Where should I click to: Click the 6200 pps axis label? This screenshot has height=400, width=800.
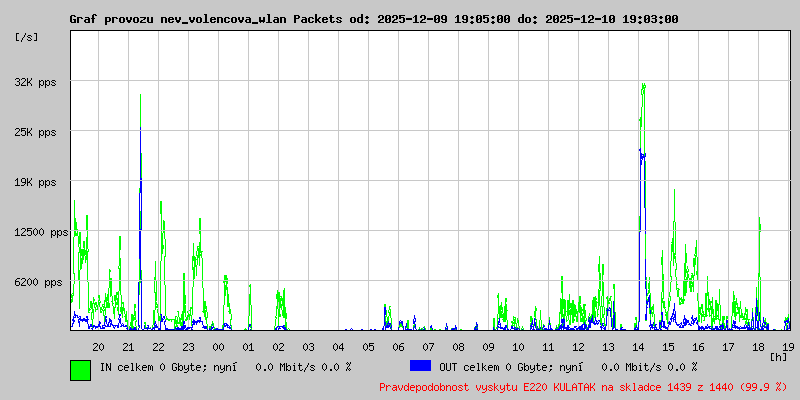38,282
